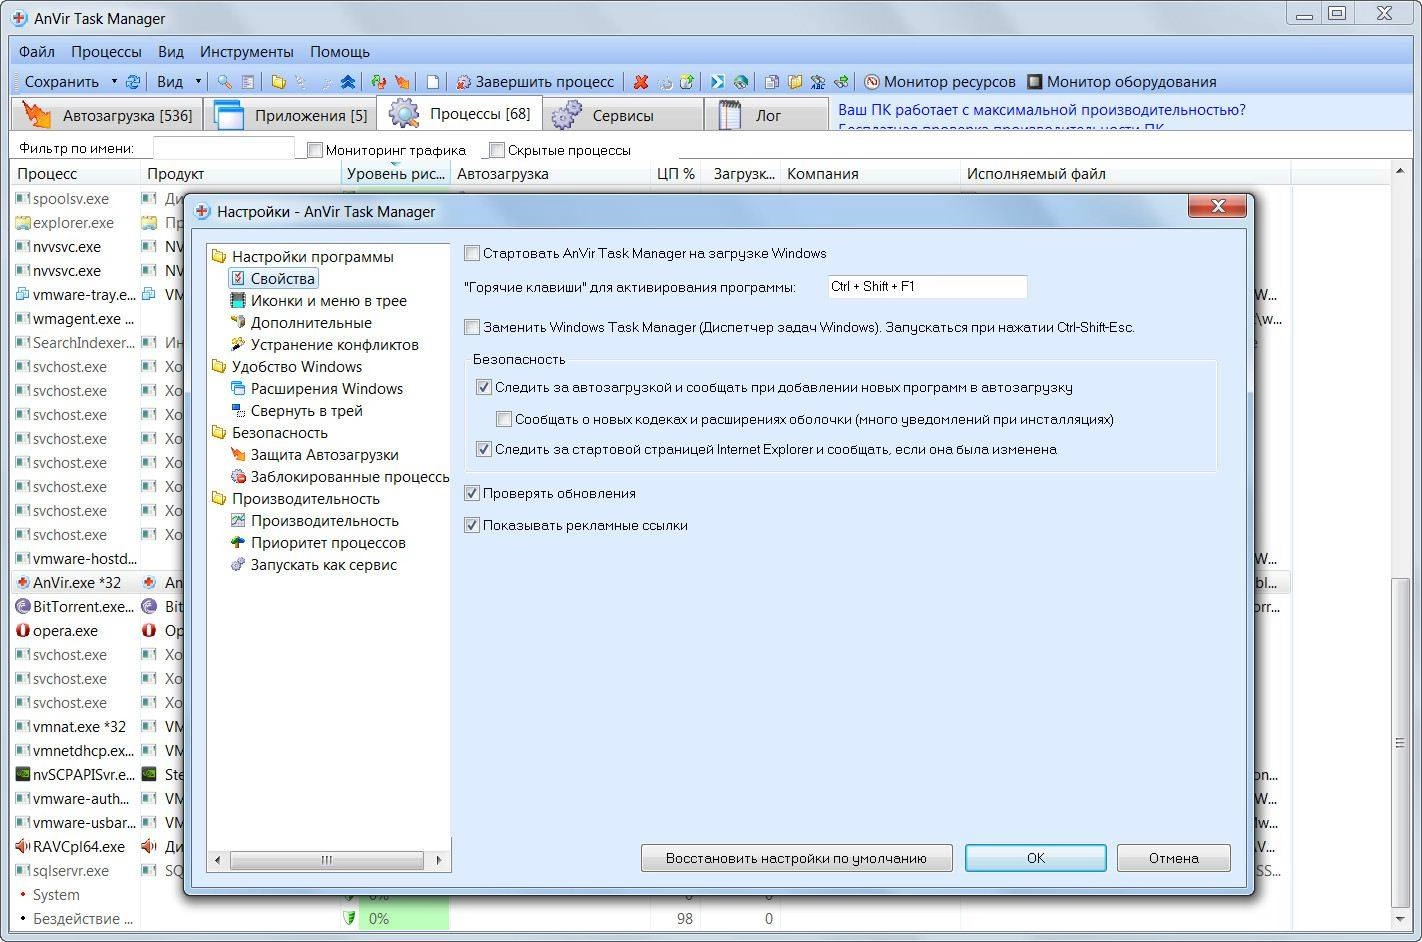Enable Стартовать AnVir Task Manager на загрузке Windows
The width and height of the screenshot is (1422, 942).
(x=472, y=253)
